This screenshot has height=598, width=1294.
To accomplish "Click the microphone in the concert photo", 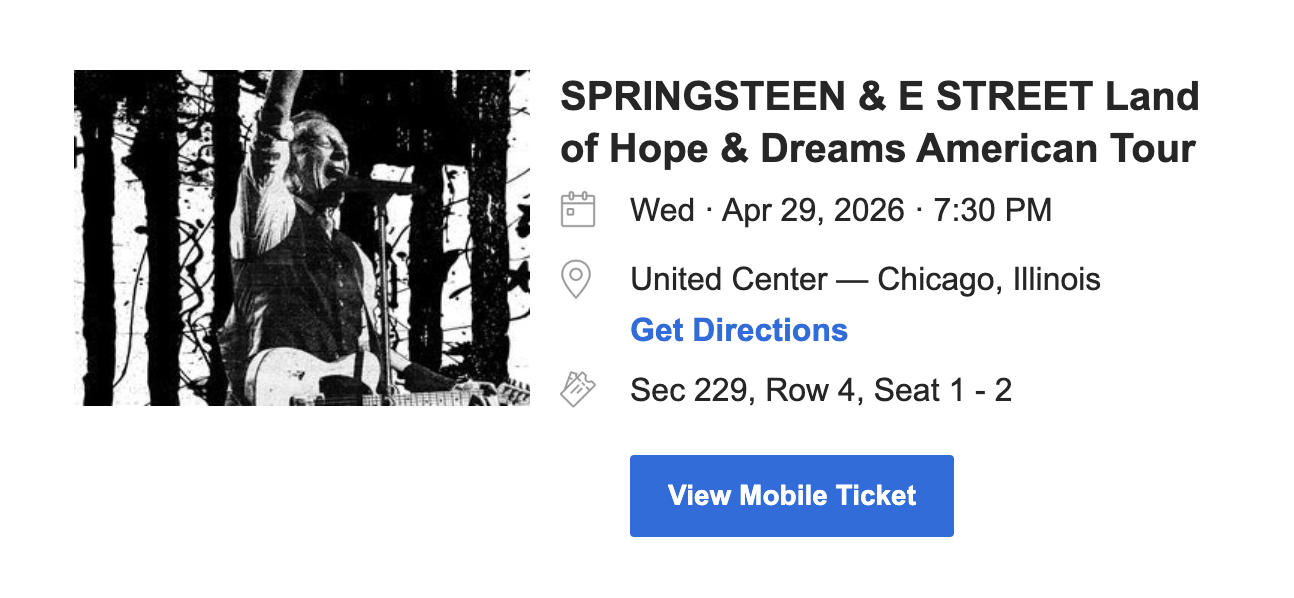I will pos(372,184).
